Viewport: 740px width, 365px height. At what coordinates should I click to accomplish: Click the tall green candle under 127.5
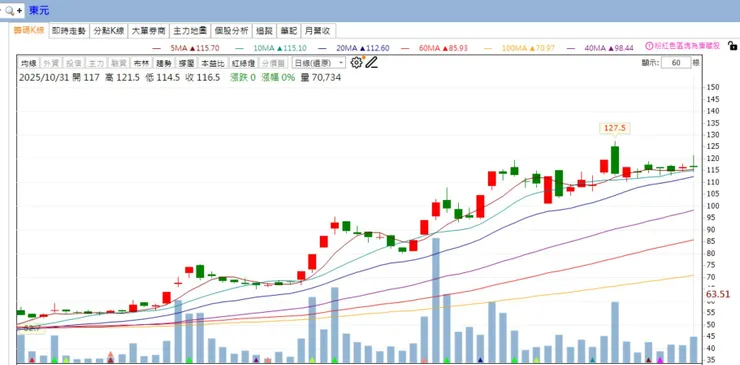[x=615, y=160]
